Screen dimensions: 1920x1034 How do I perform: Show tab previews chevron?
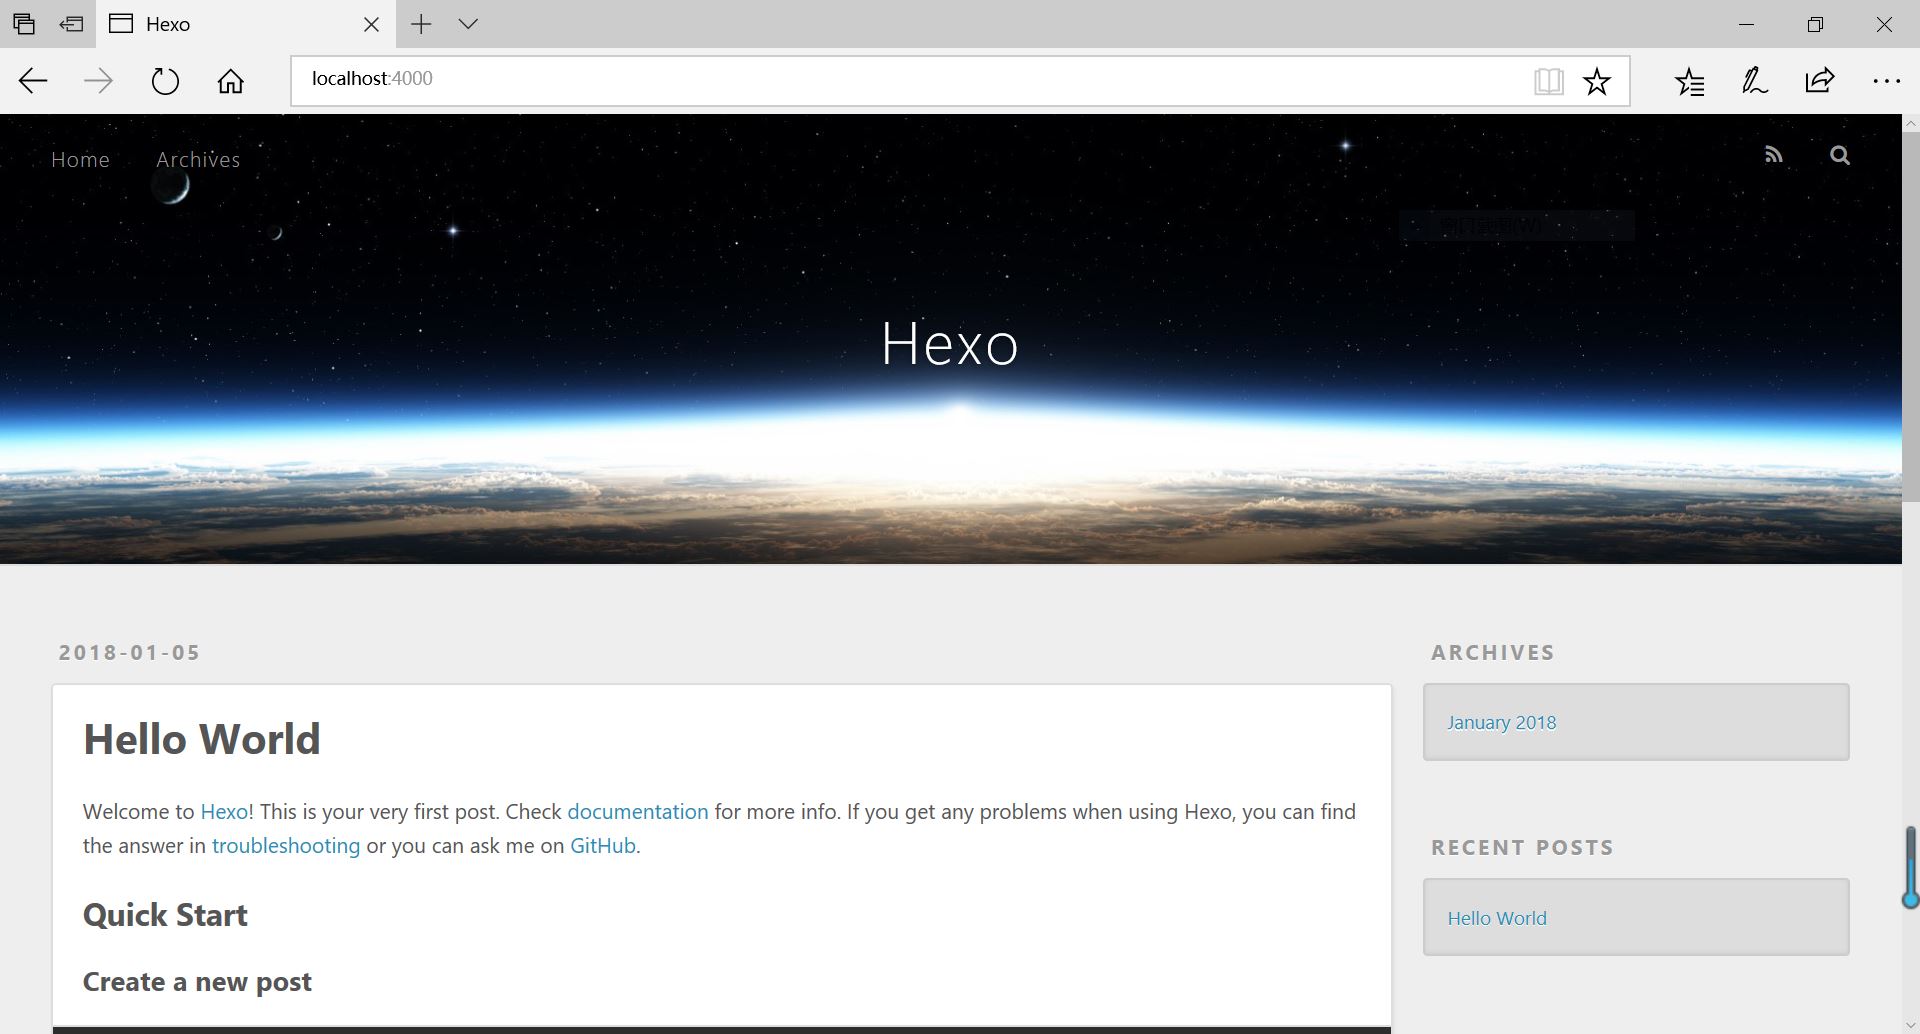pos(468,24)
